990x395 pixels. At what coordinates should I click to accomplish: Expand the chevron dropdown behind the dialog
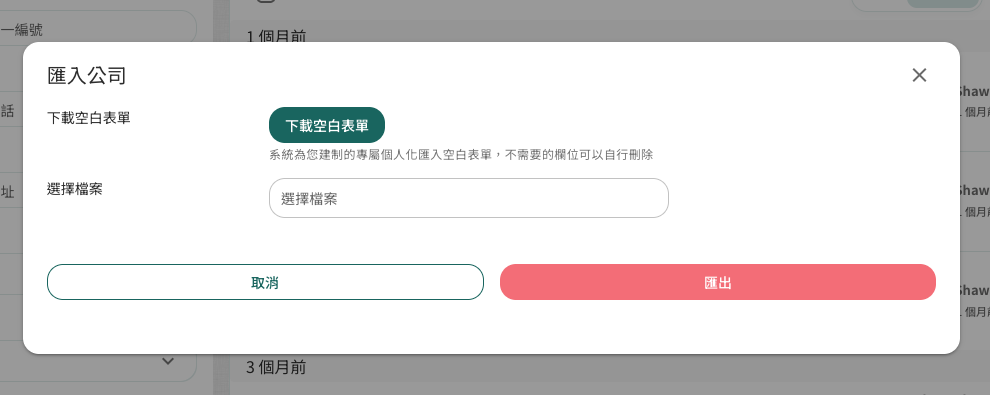168,362
